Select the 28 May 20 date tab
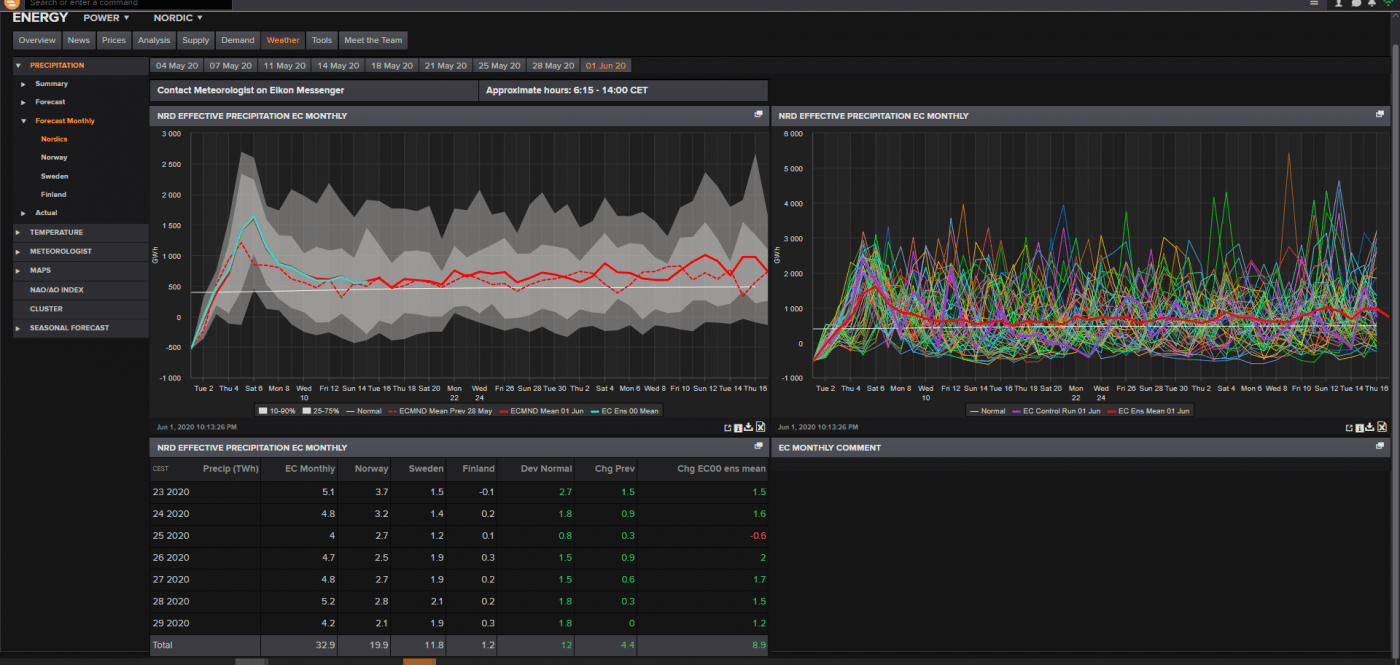 [x=552, y=66]
